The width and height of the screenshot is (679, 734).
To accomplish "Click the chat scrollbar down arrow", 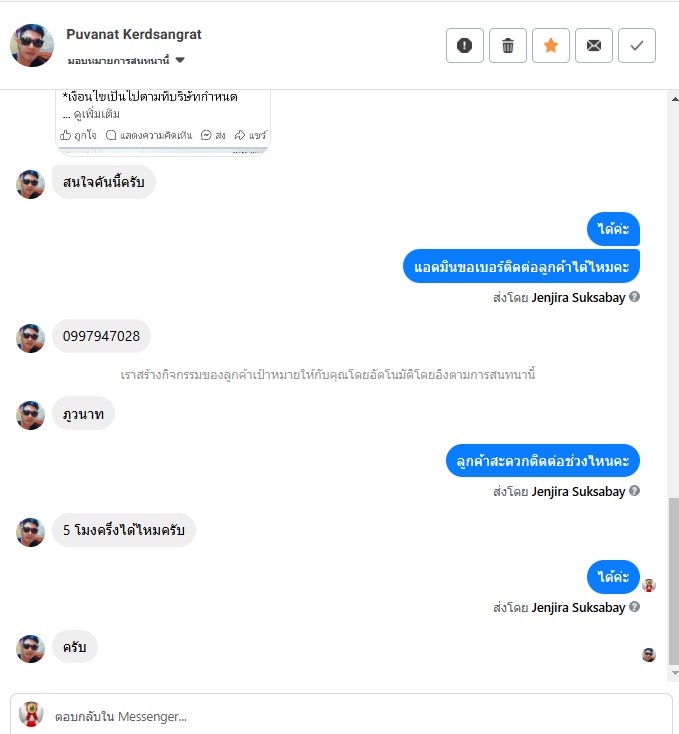I will [x=674, y=673].
